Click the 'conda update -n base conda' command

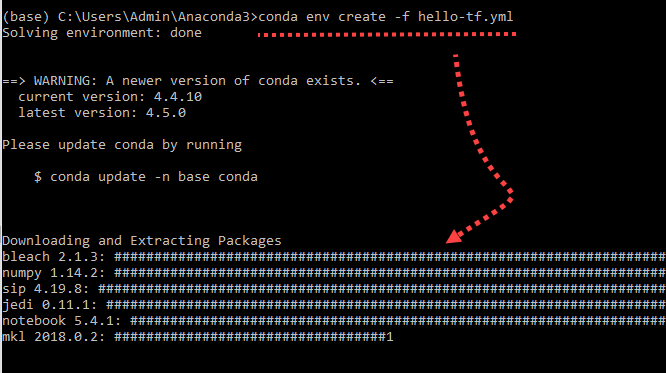coord(154,177)
